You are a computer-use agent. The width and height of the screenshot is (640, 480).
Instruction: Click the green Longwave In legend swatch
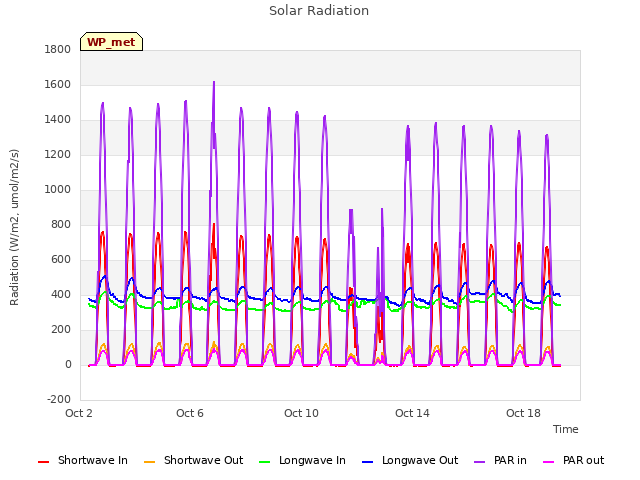[264, 462]
